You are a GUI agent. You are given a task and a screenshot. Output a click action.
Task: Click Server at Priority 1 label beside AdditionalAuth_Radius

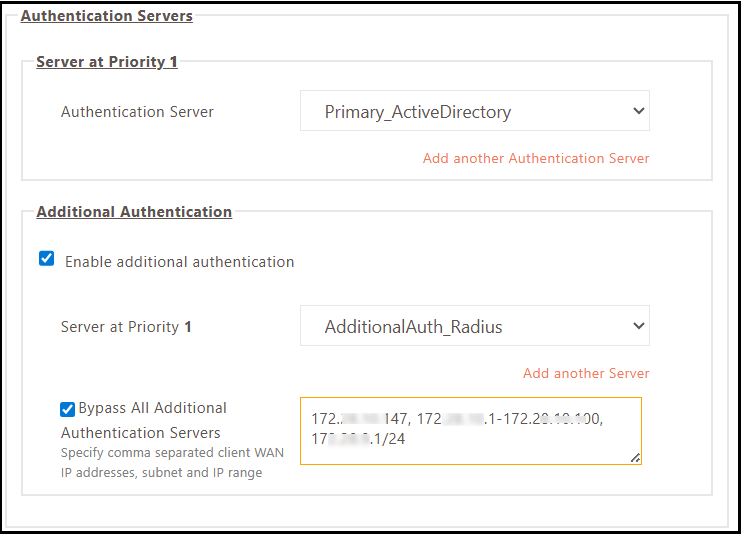126,327
